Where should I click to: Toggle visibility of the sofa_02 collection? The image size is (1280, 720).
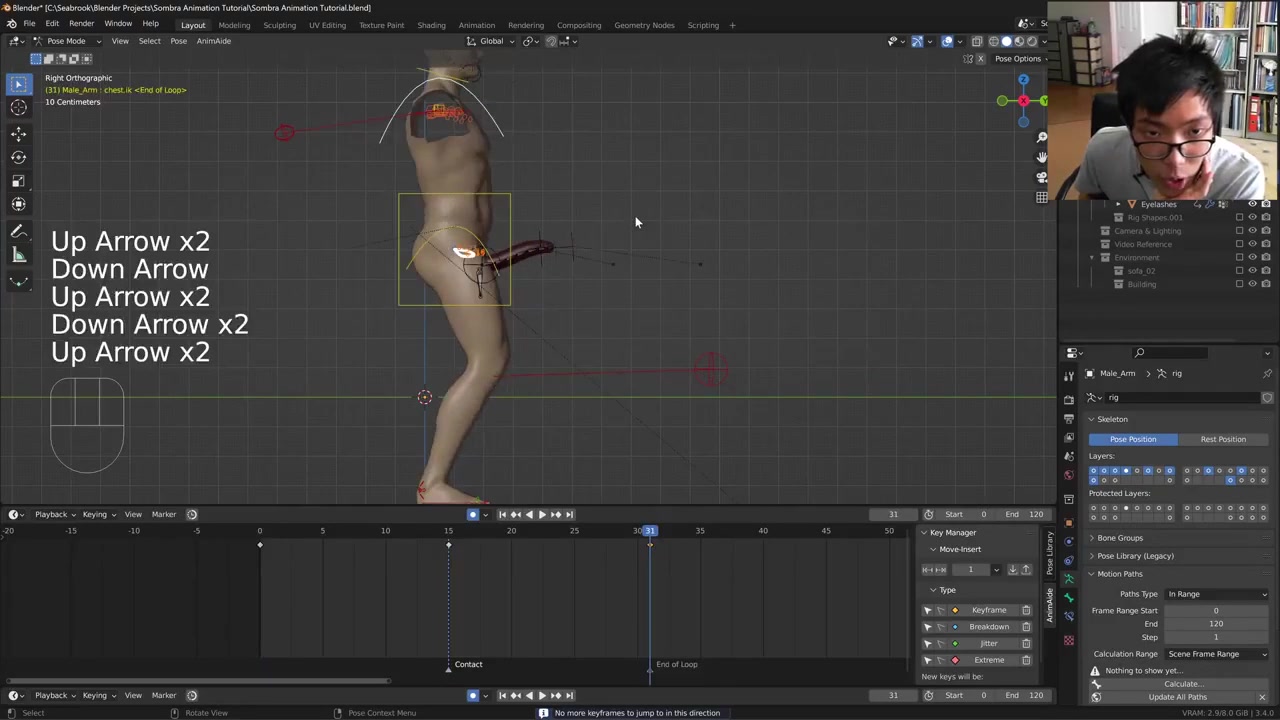[1252, 271]
